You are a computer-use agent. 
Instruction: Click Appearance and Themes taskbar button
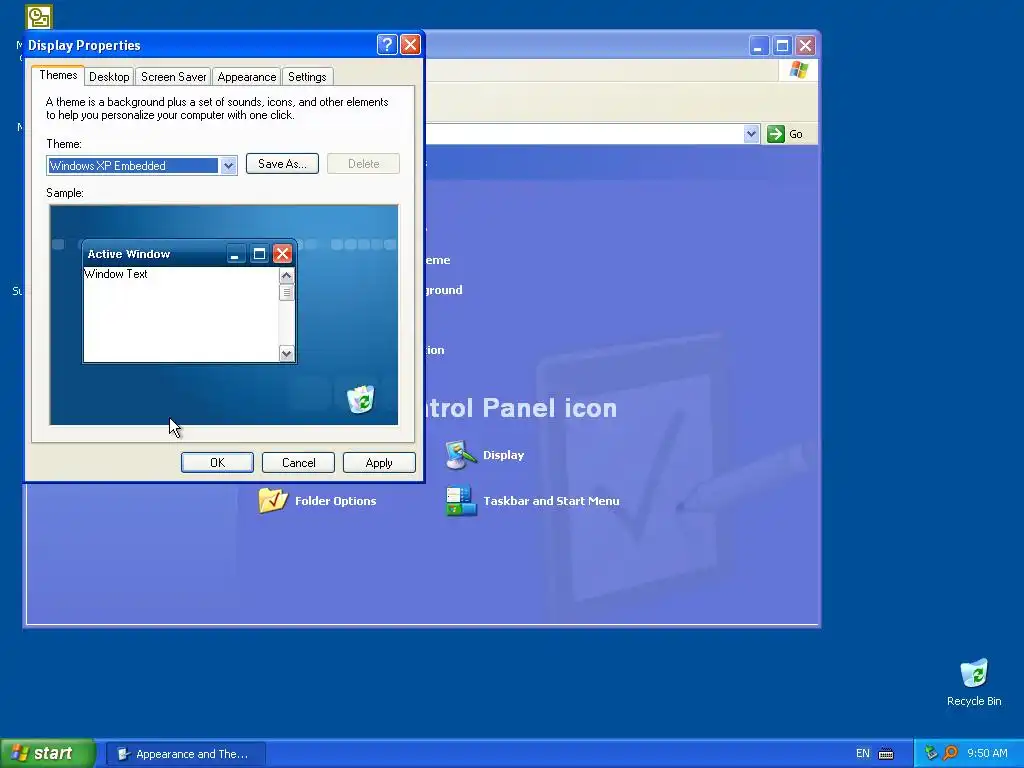(185, 754)
